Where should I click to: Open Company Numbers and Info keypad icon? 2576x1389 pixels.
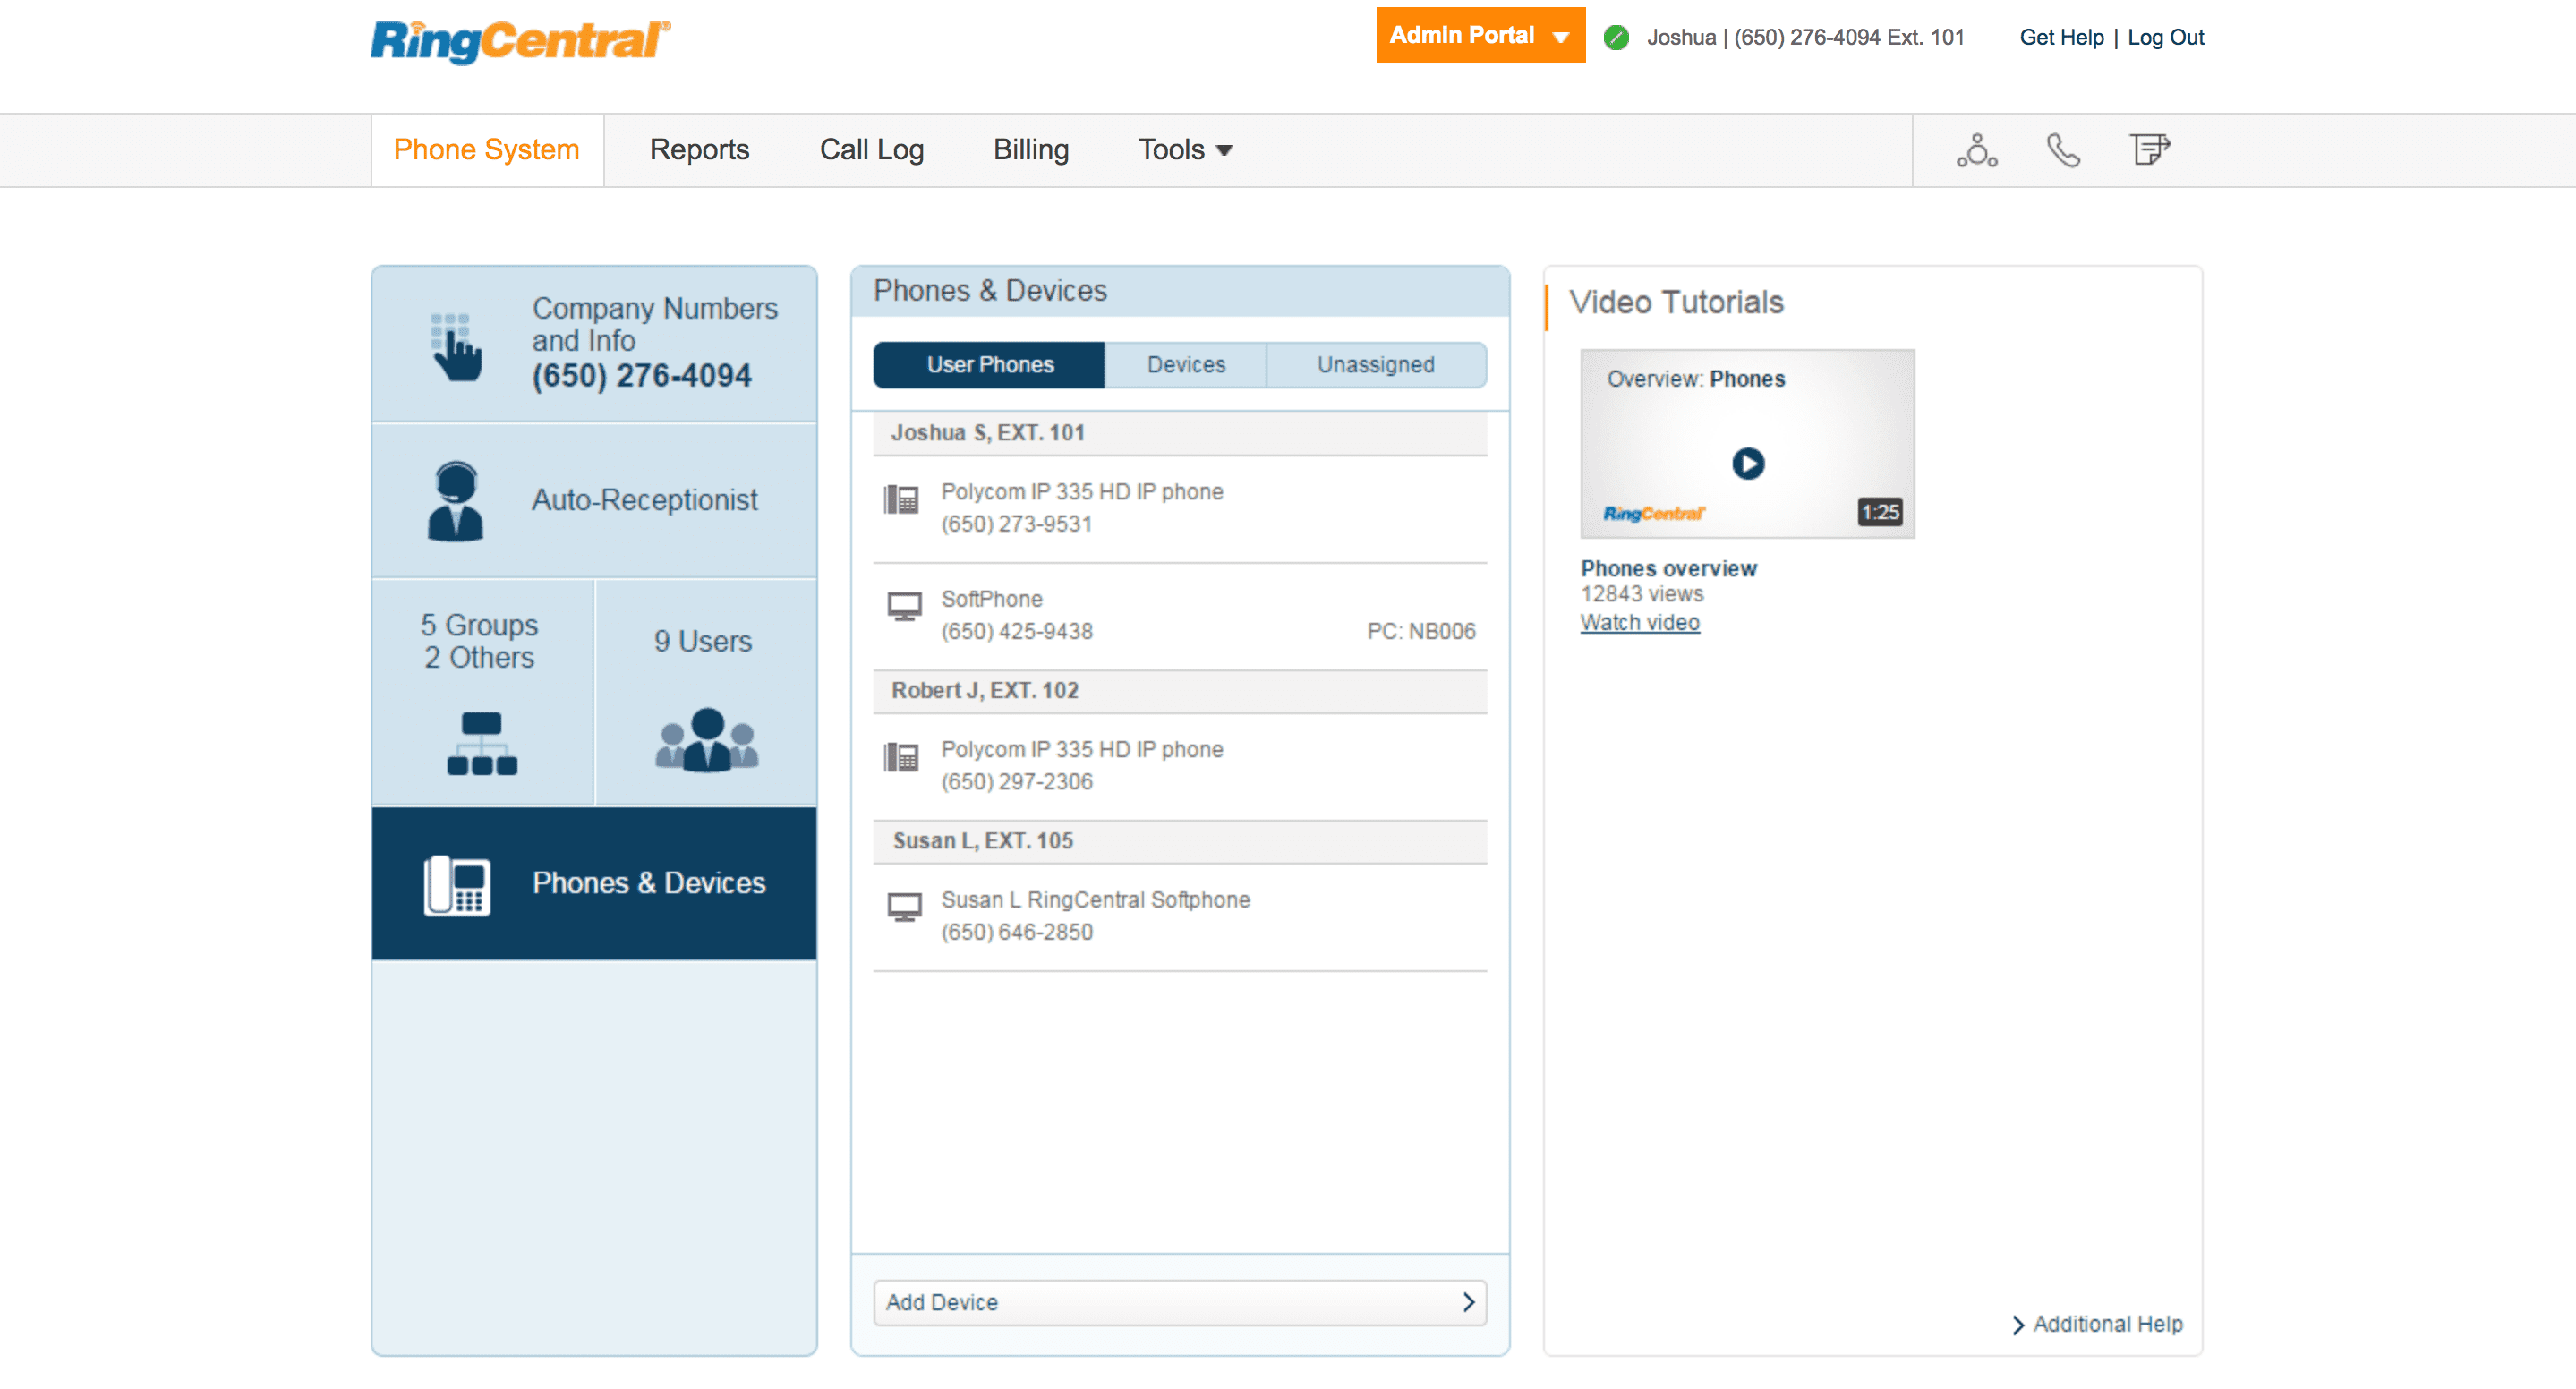coord(456,346)
